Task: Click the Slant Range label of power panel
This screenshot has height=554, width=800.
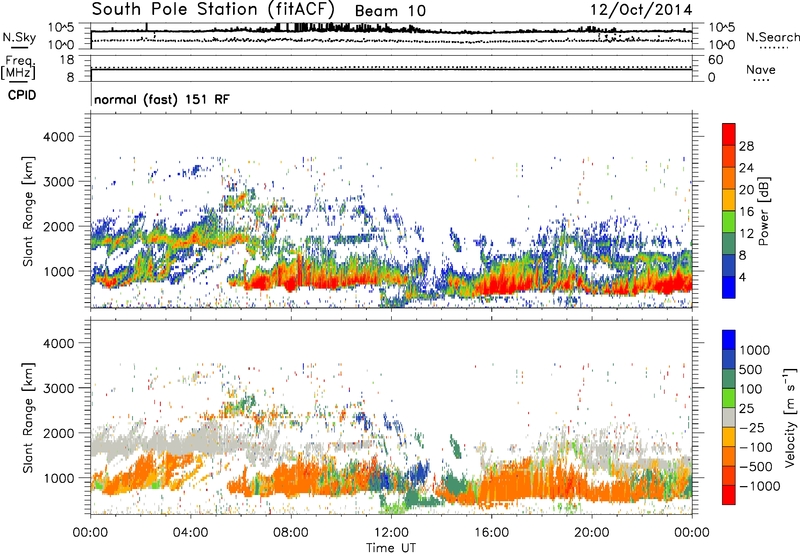Action: click(x=28, y=211)
